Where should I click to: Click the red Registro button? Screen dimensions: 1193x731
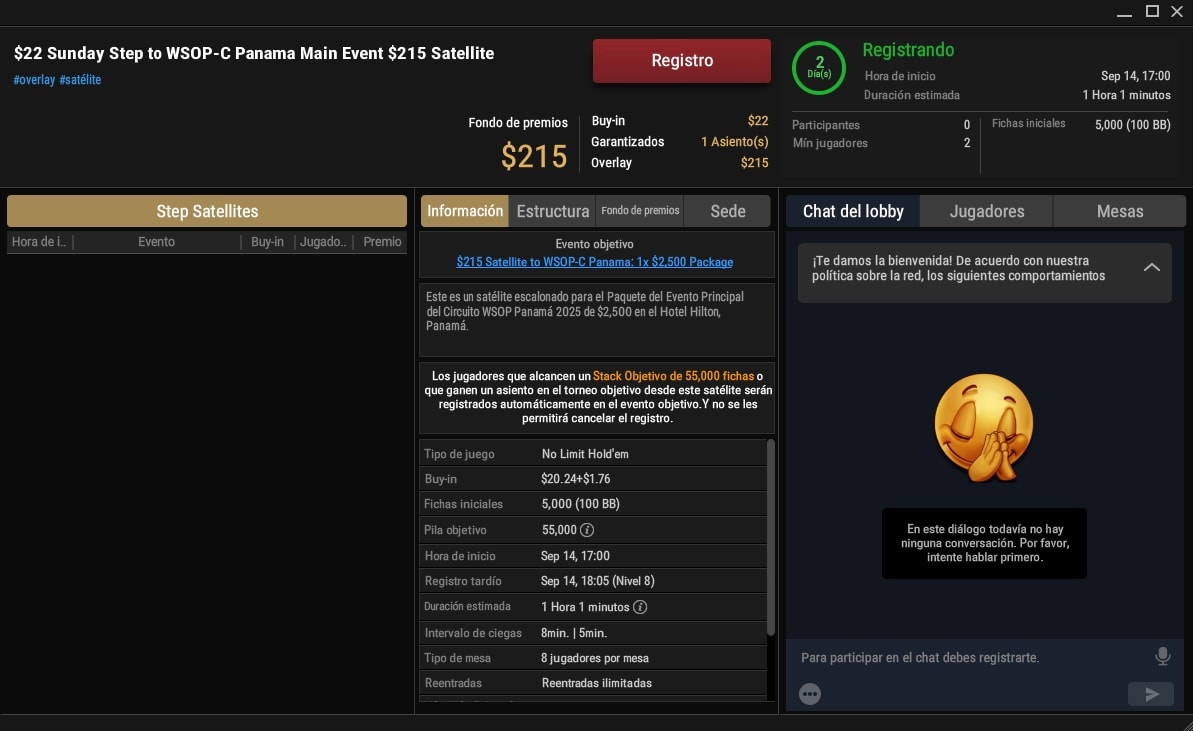point(682,61)
